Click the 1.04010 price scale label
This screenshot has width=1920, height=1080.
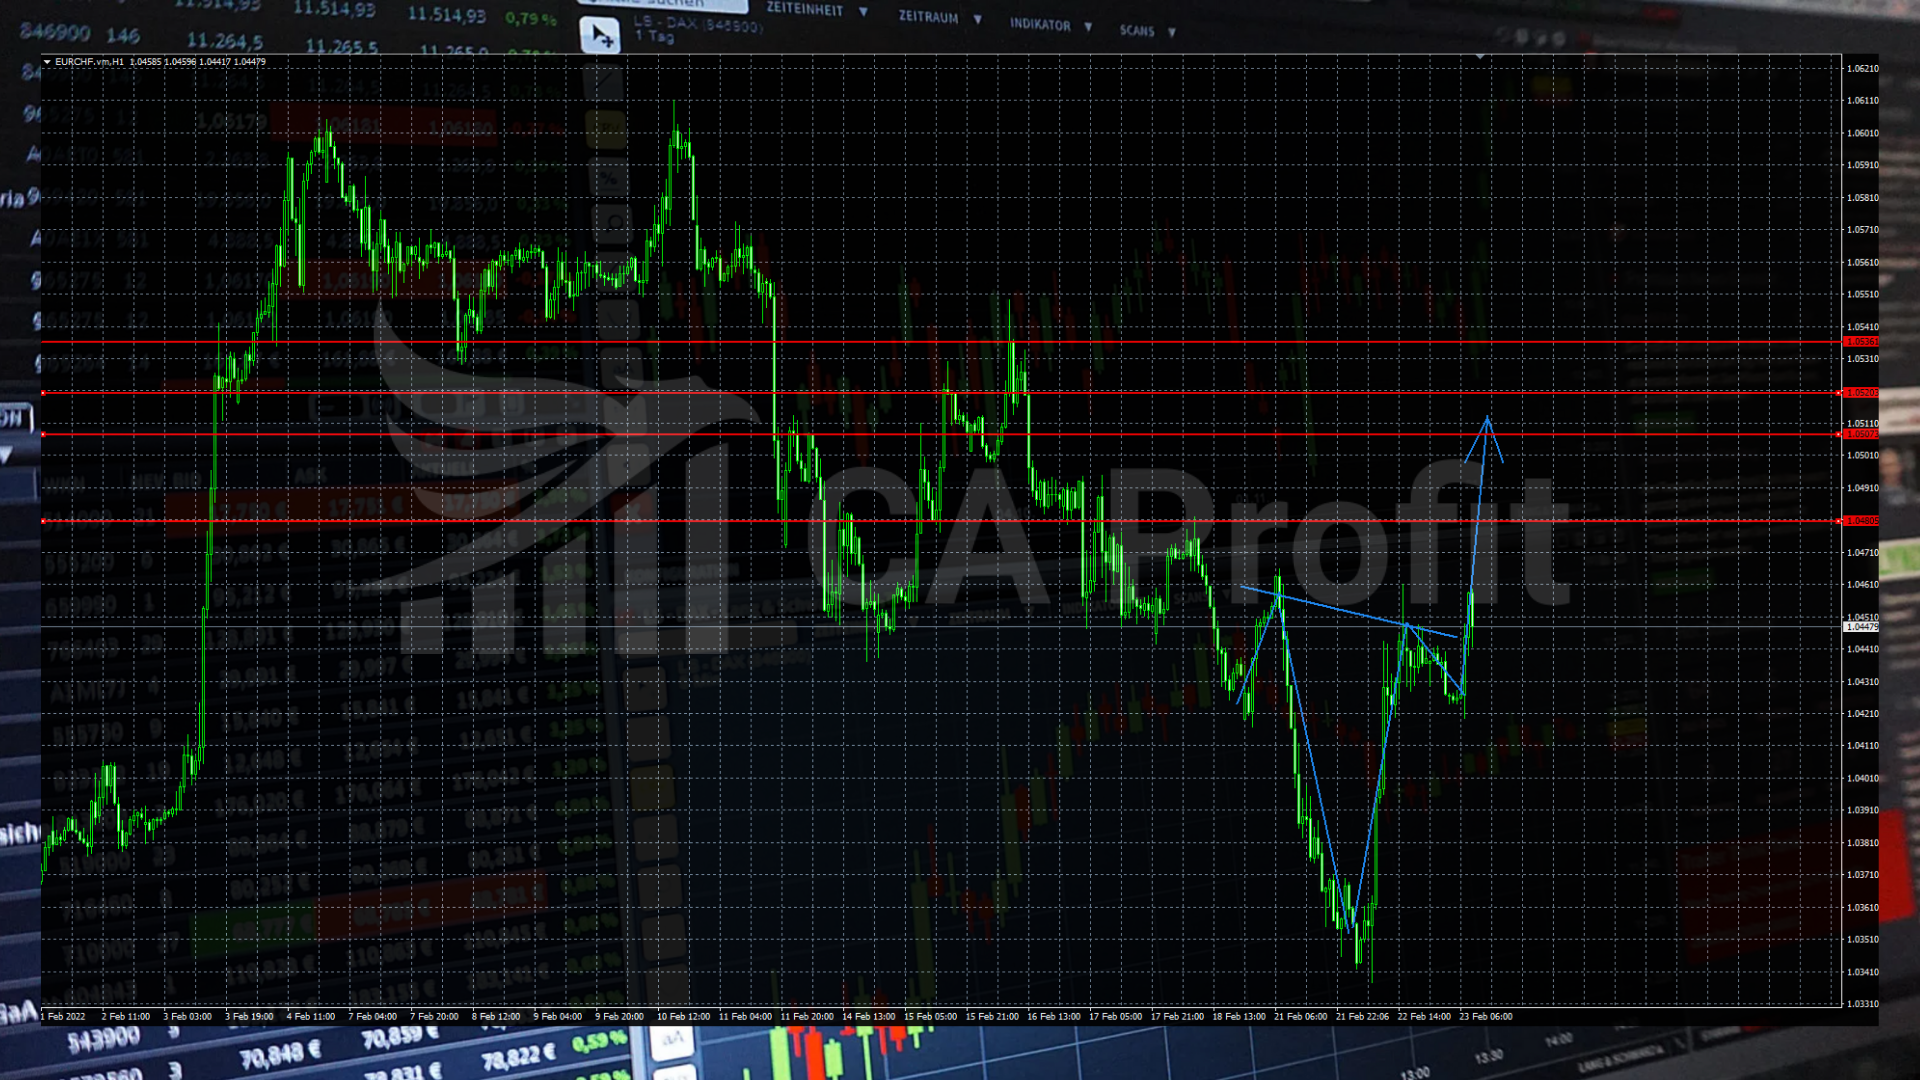point(1862,779)
